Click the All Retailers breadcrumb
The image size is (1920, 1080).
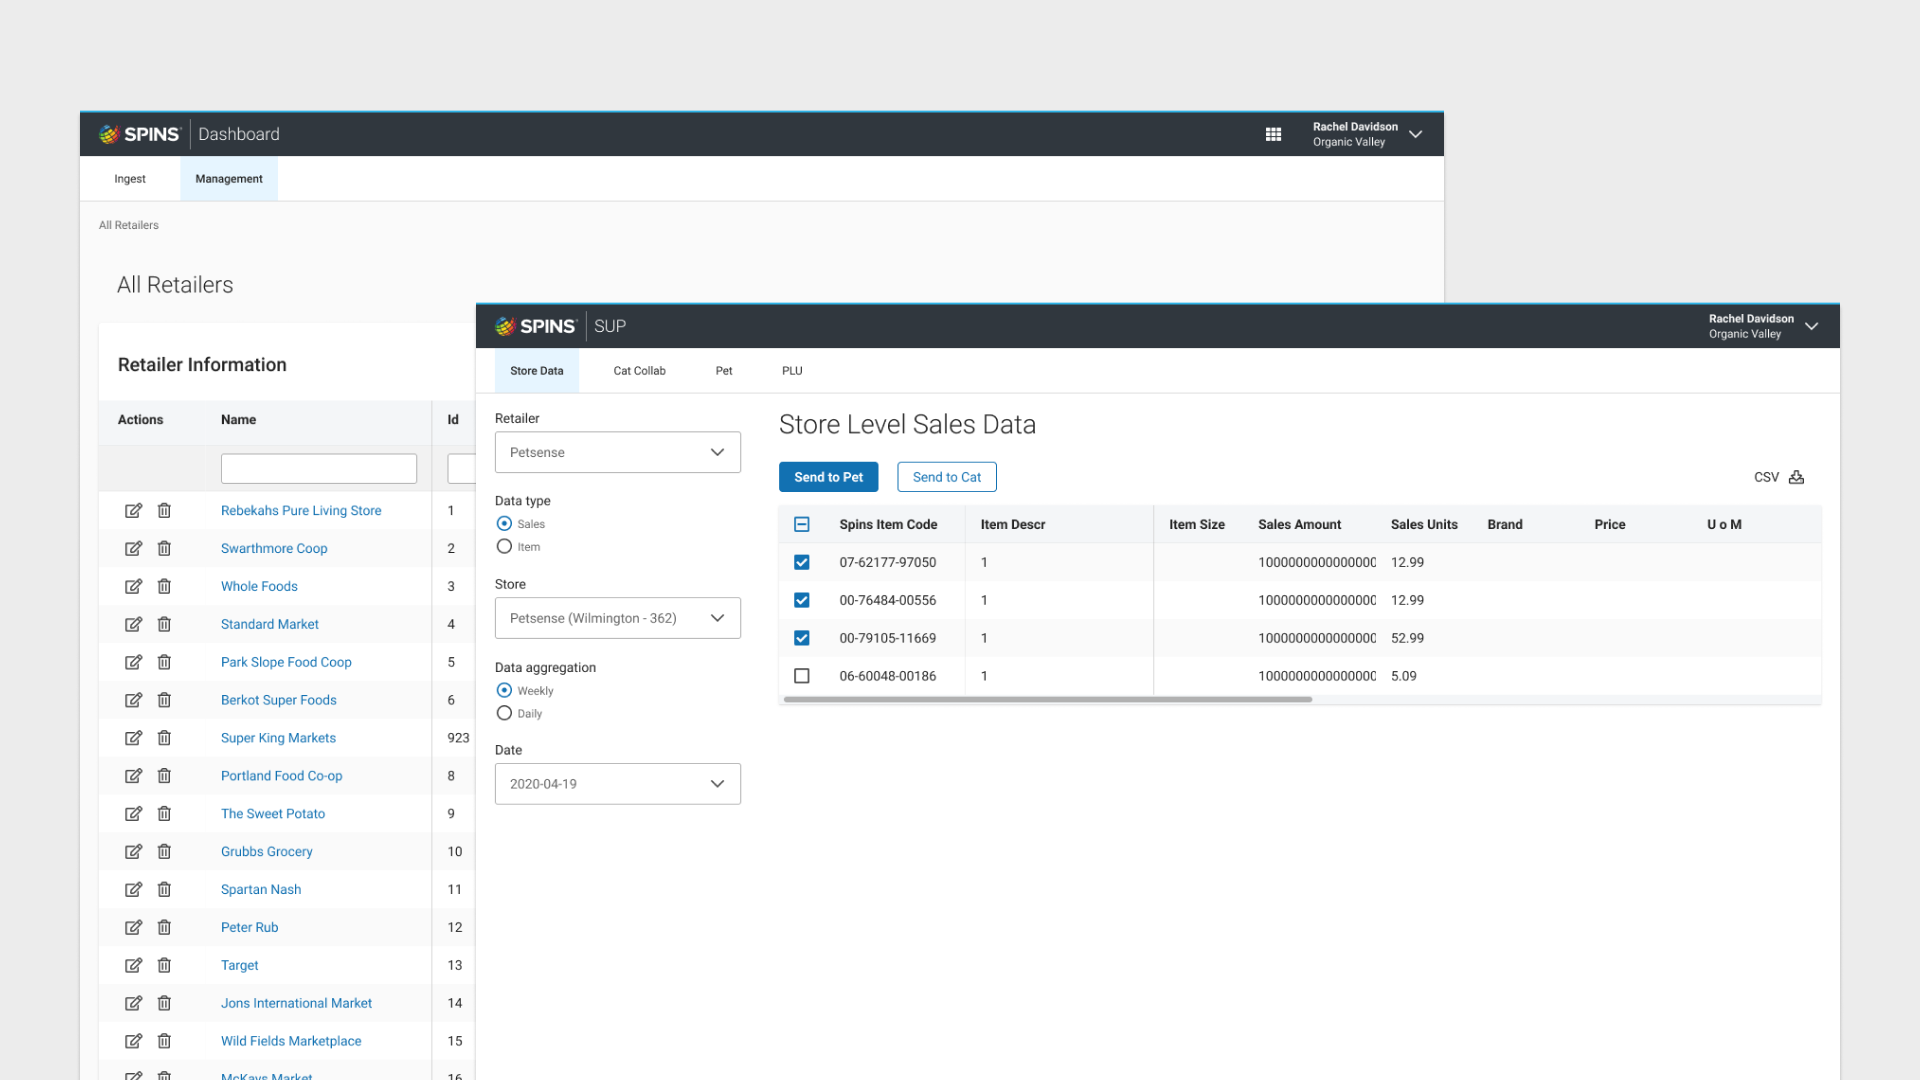128,225
